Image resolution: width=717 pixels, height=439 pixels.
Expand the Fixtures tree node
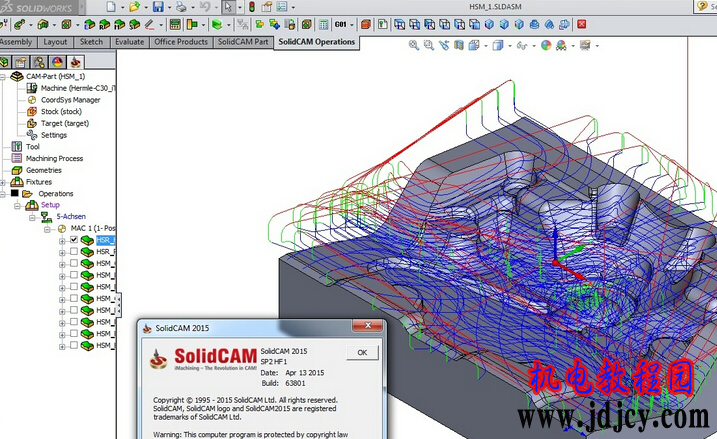click(x=2, y=182)
